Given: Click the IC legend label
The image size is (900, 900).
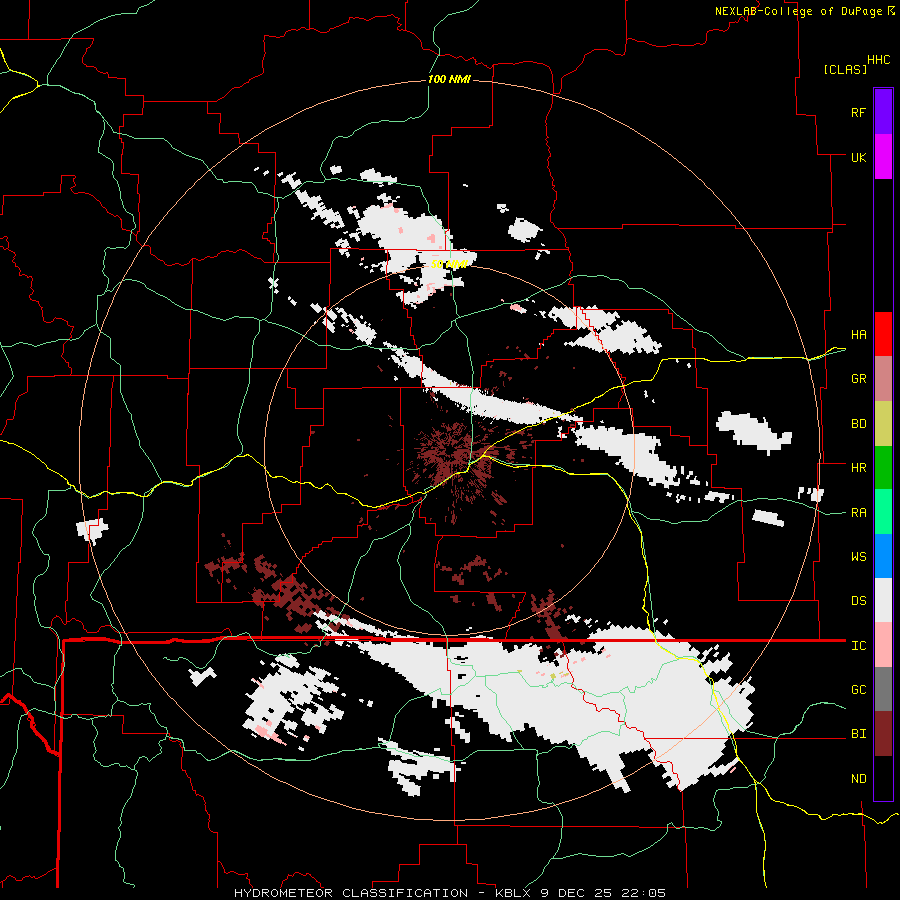Looking at the screenshot, I should [x=858, y=646].
